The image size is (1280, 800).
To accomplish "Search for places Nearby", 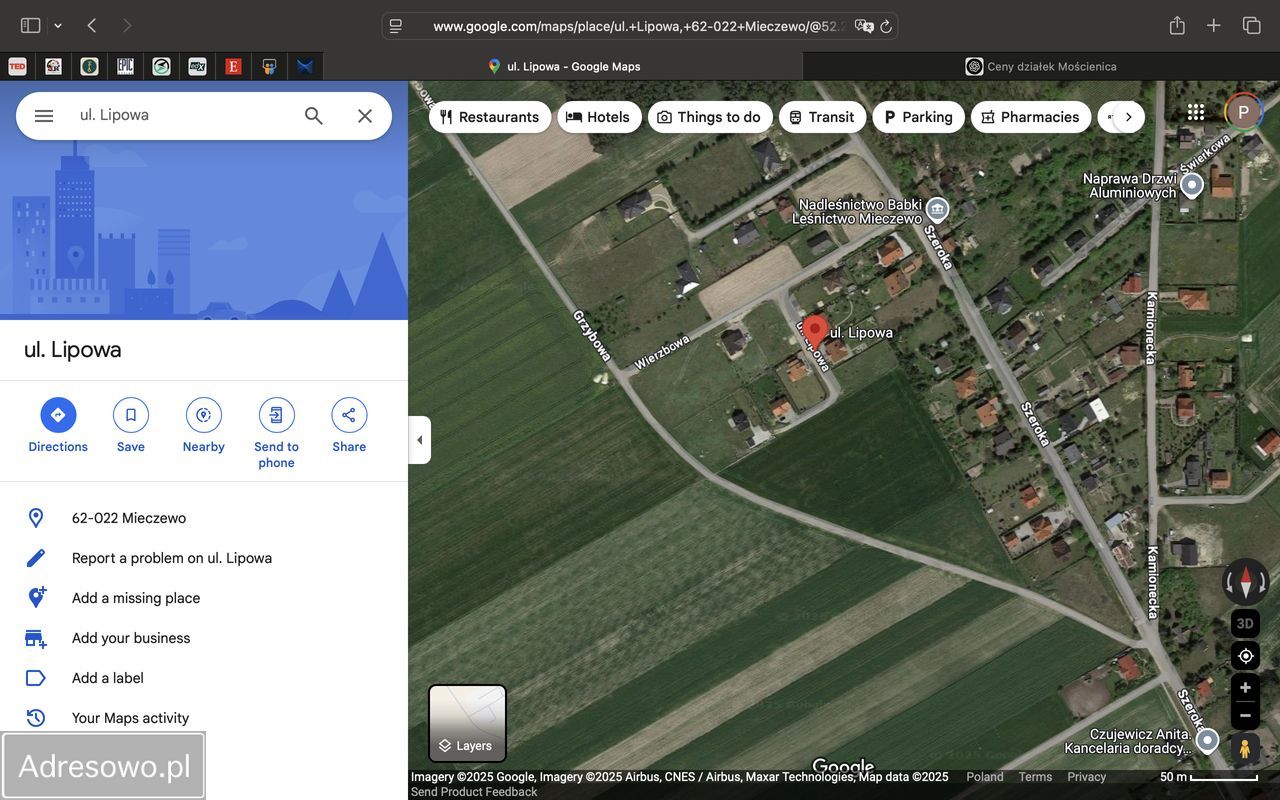I will pyautogui.click(x=203, y=415).
